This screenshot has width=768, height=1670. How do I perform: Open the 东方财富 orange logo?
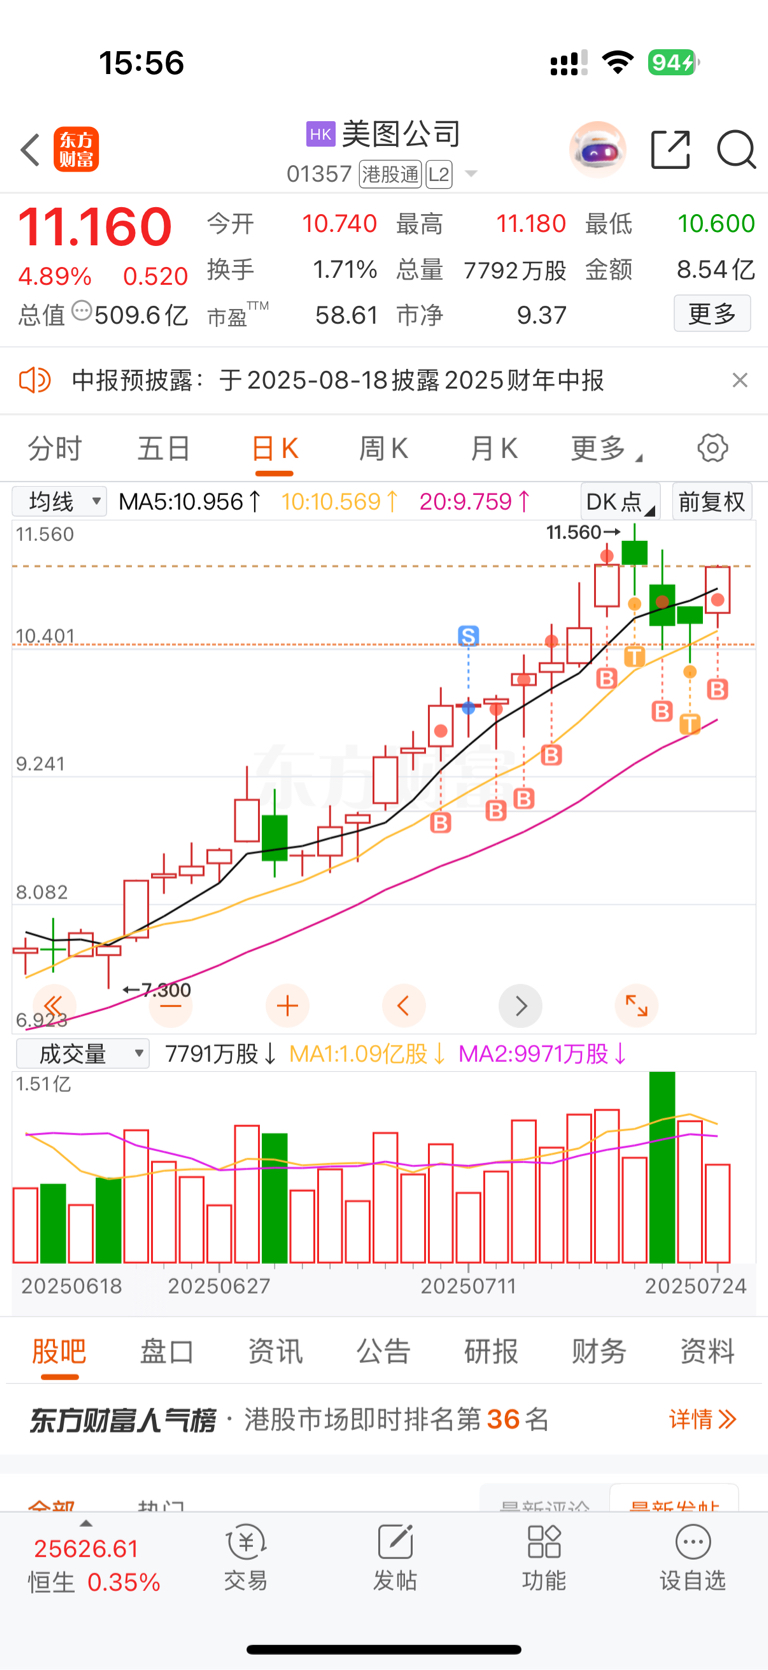point(76,150)
